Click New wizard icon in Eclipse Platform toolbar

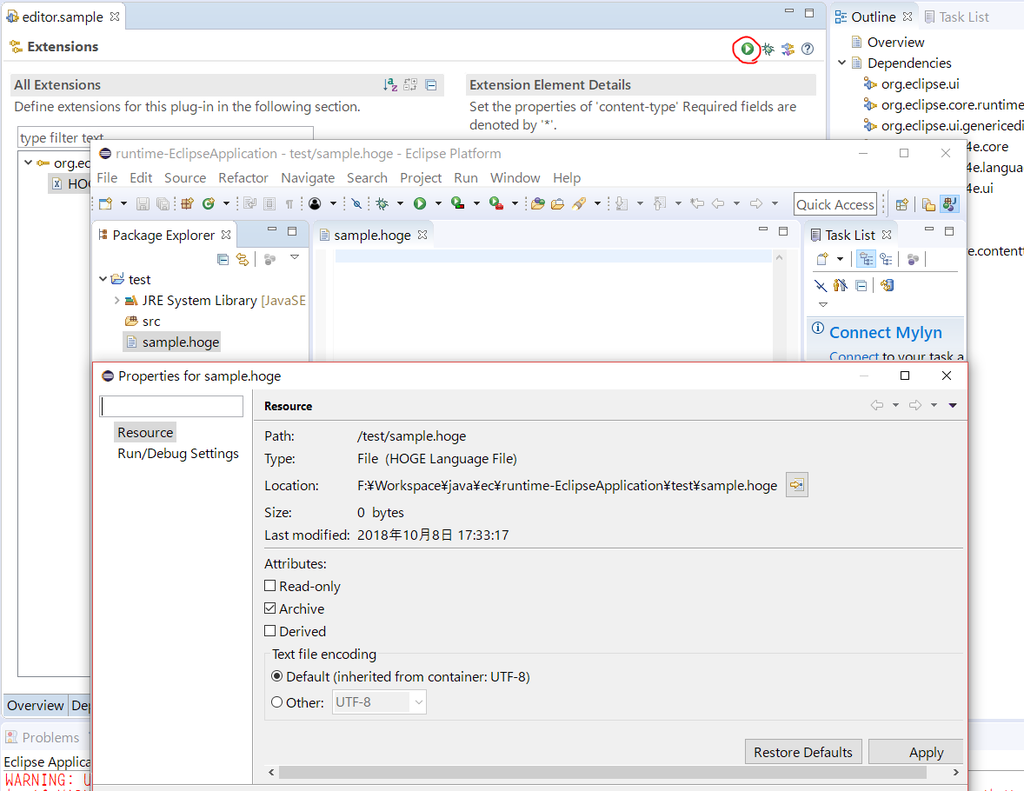106,204
